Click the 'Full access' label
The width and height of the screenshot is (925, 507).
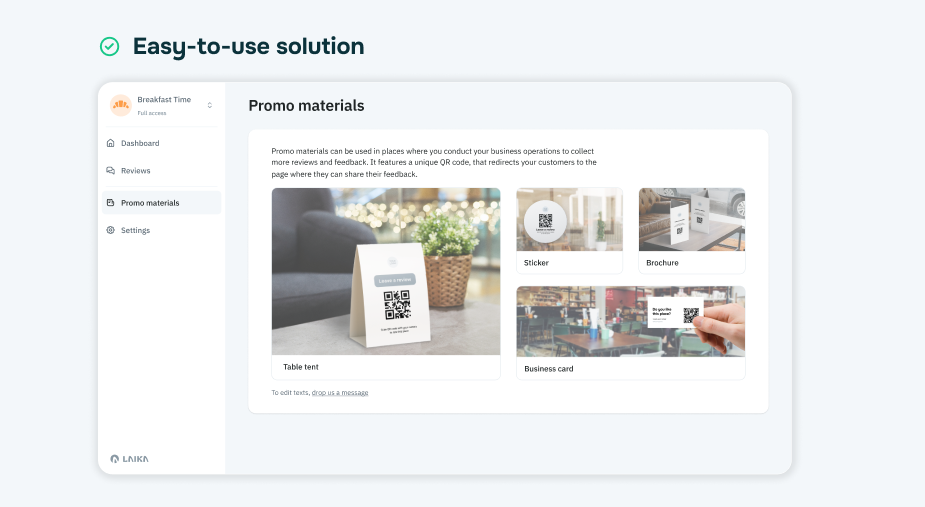(x=152, y=113)
